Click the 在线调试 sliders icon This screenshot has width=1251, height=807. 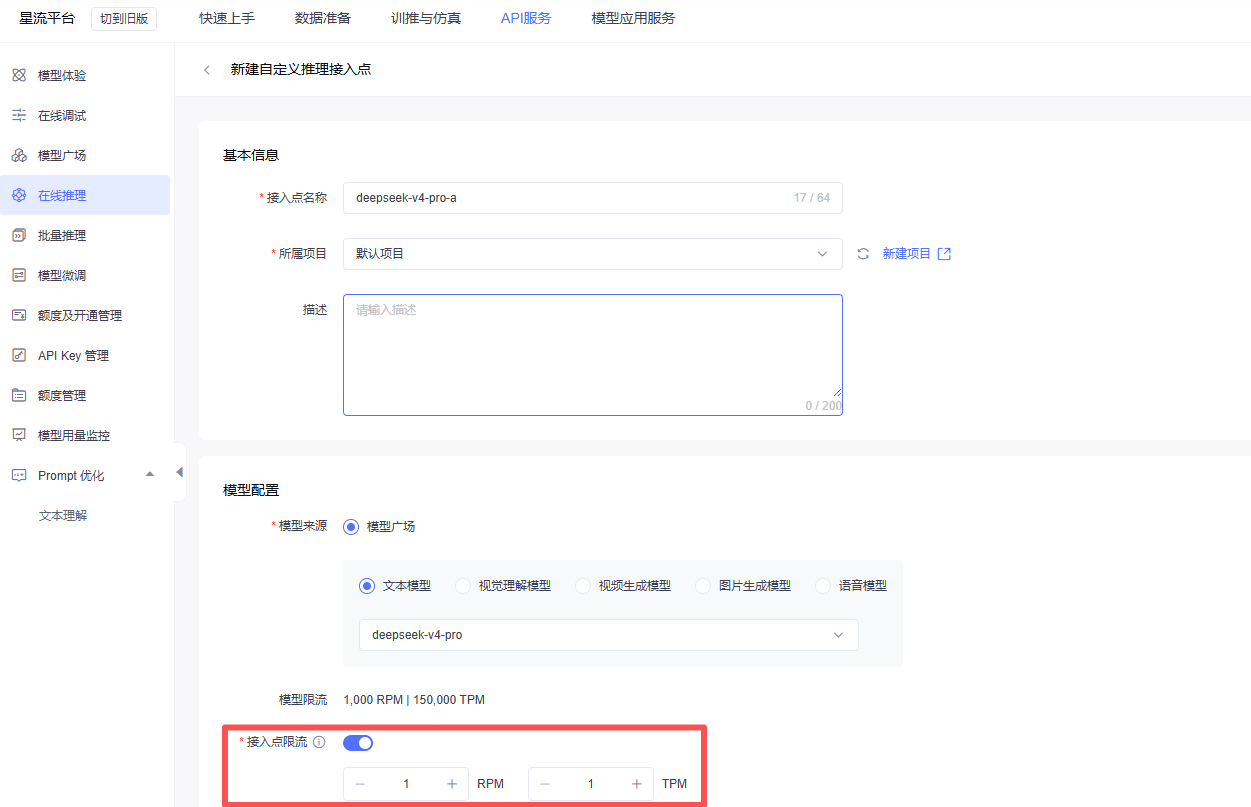click(x=19, y=116)
